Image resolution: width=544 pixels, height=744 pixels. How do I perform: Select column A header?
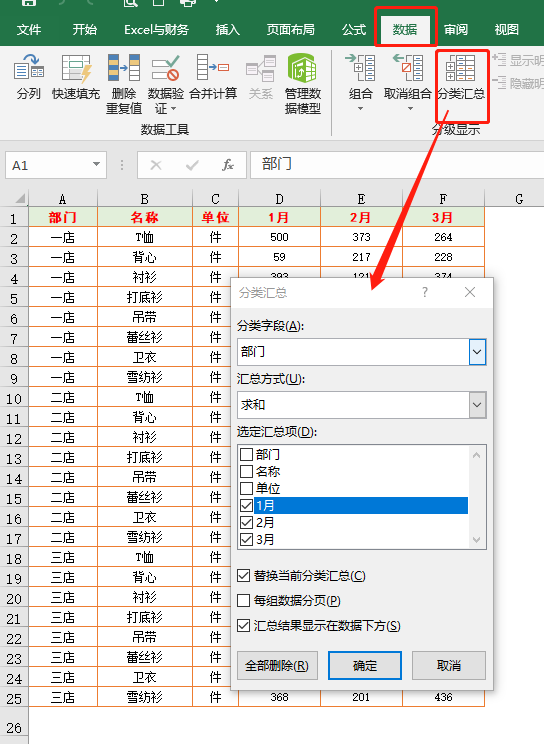point(63,198)
